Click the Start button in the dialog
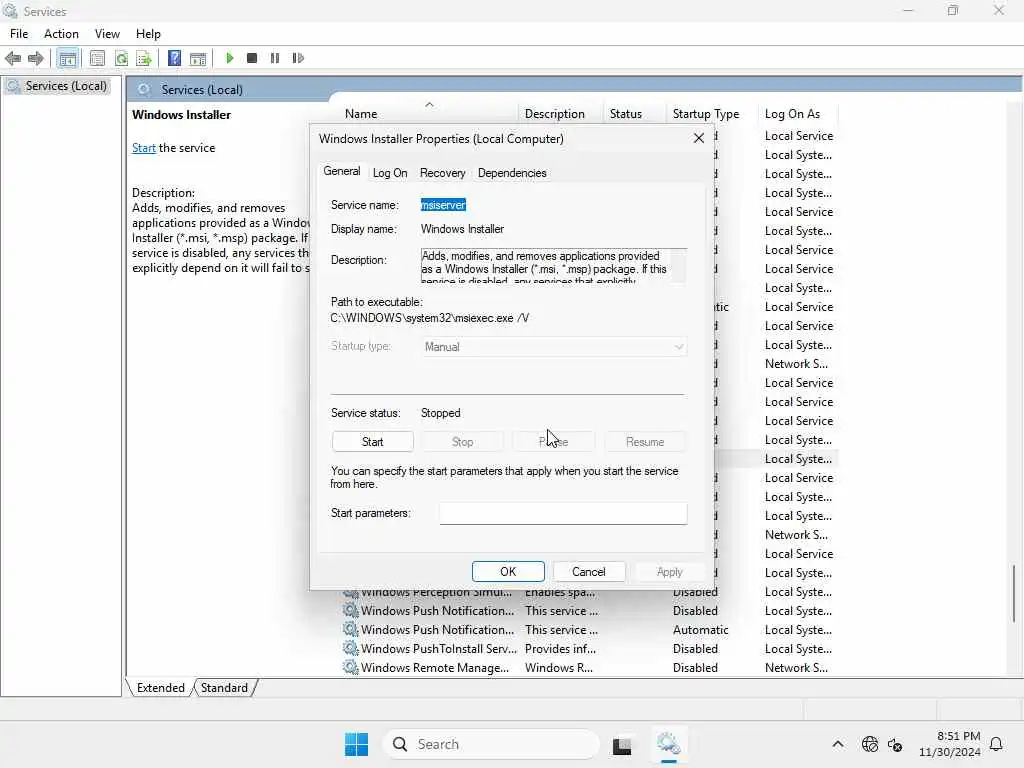This screenshot has width=1024, height=768. (372, 441)
